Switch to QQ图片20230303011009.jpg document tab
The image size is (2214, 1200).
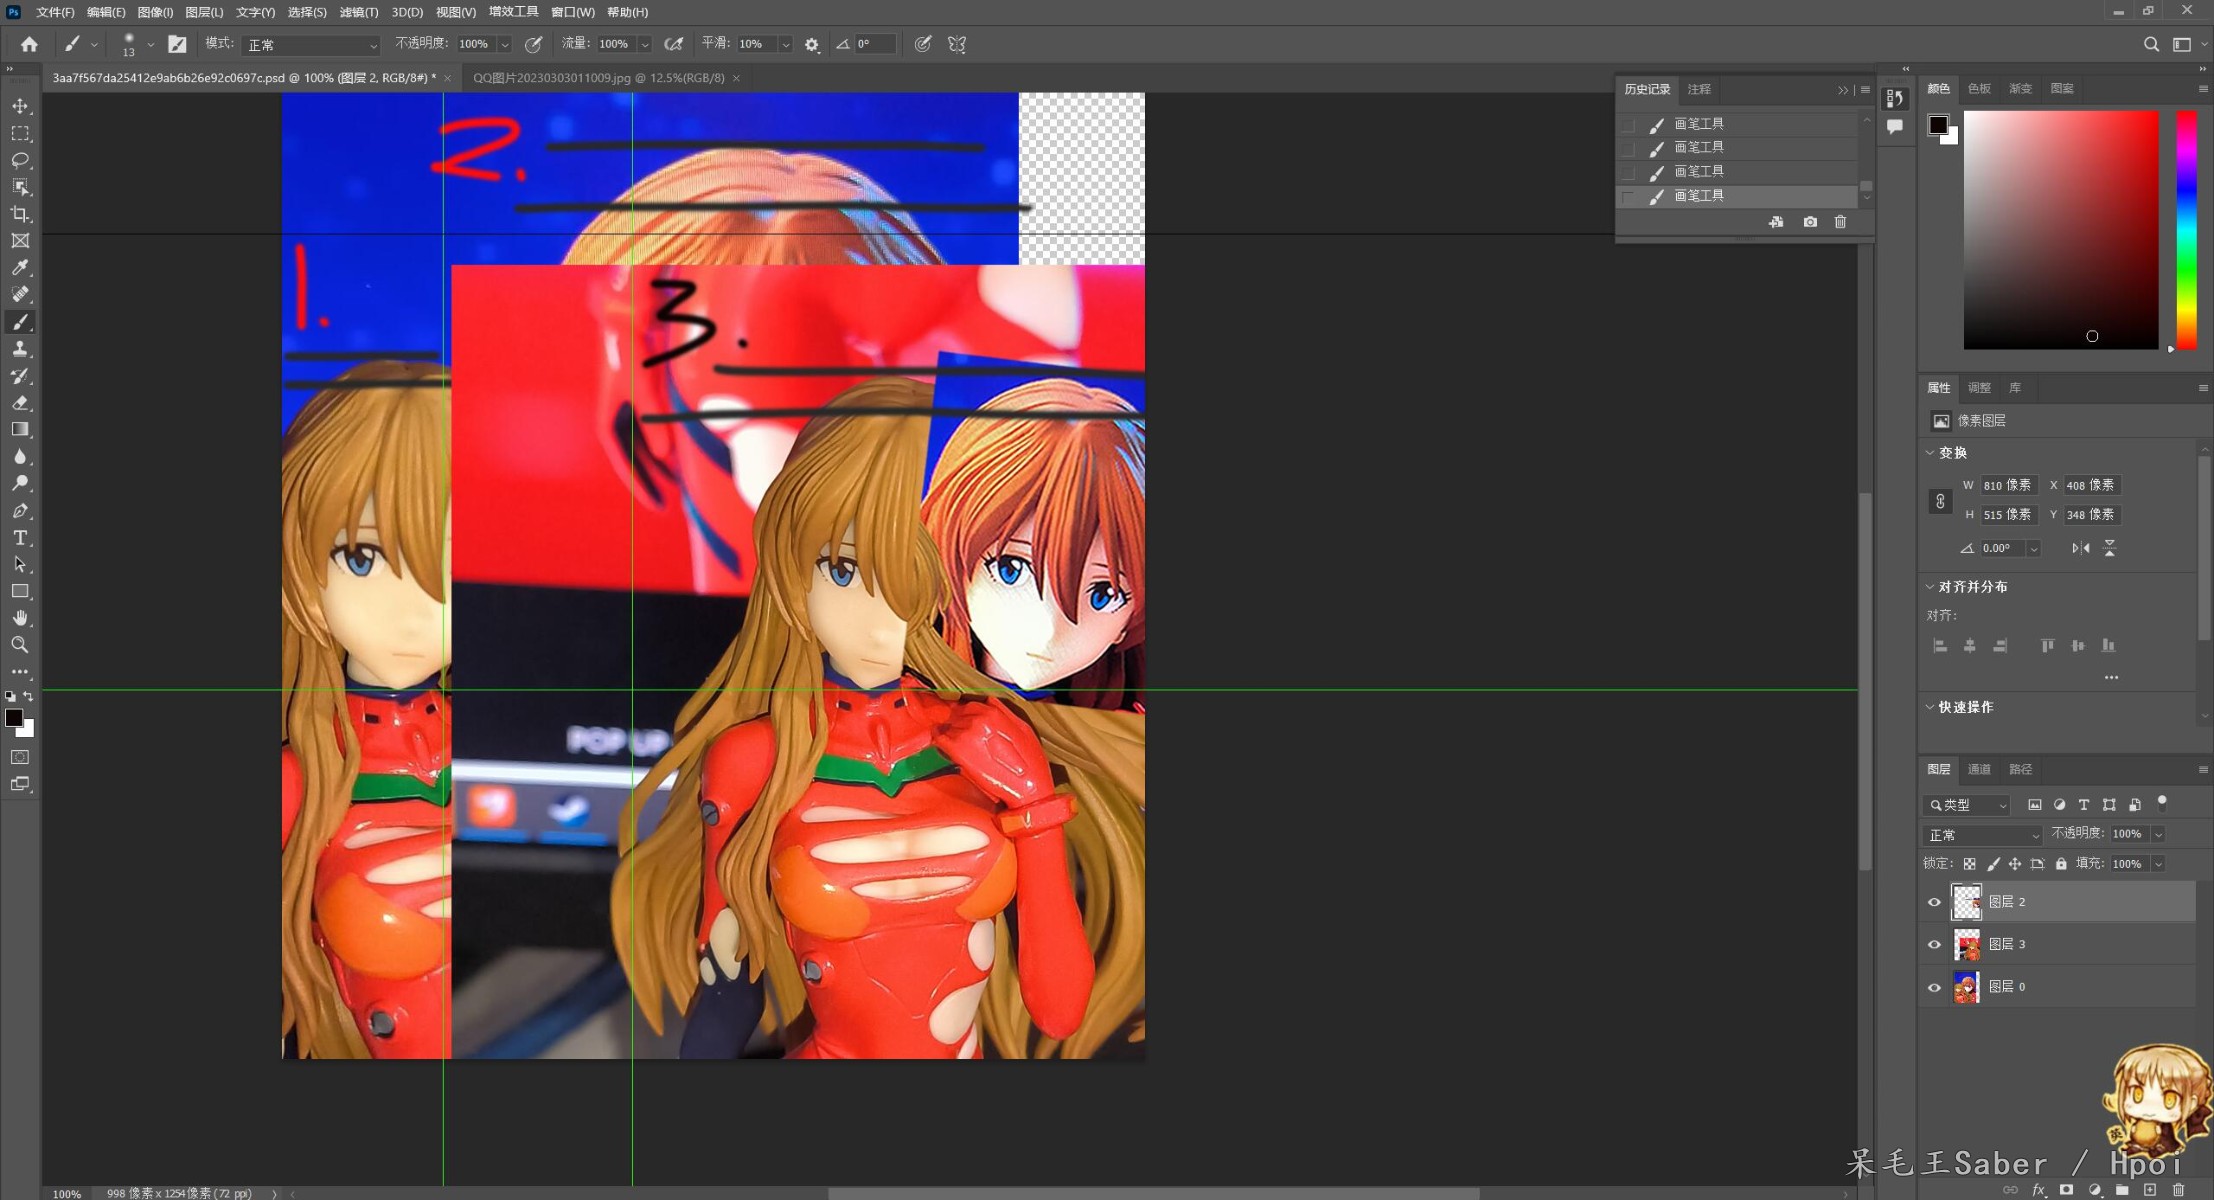[x=598, y=78]
